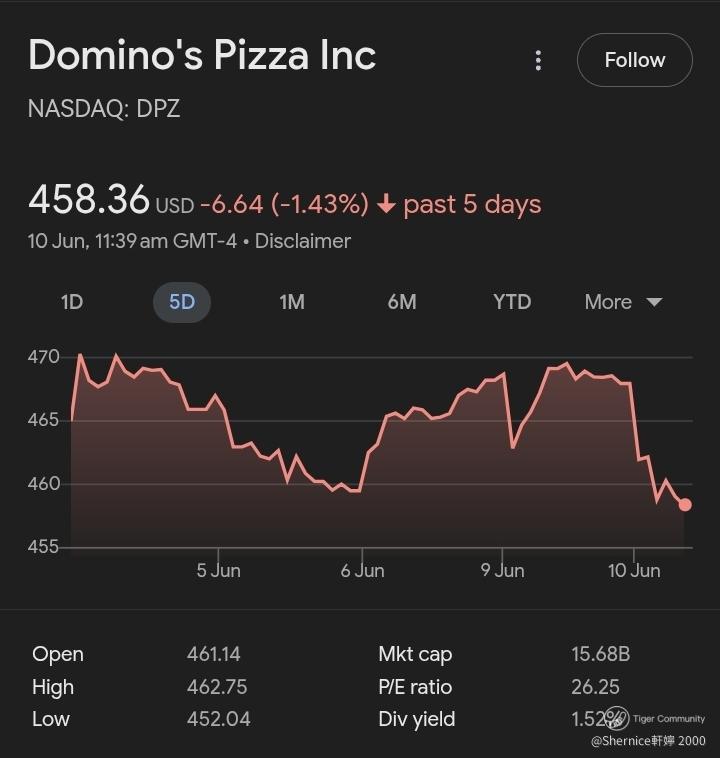Open the Disclaimer link
The width and height of the screenshot is (720, 758).
coord(303,241)
